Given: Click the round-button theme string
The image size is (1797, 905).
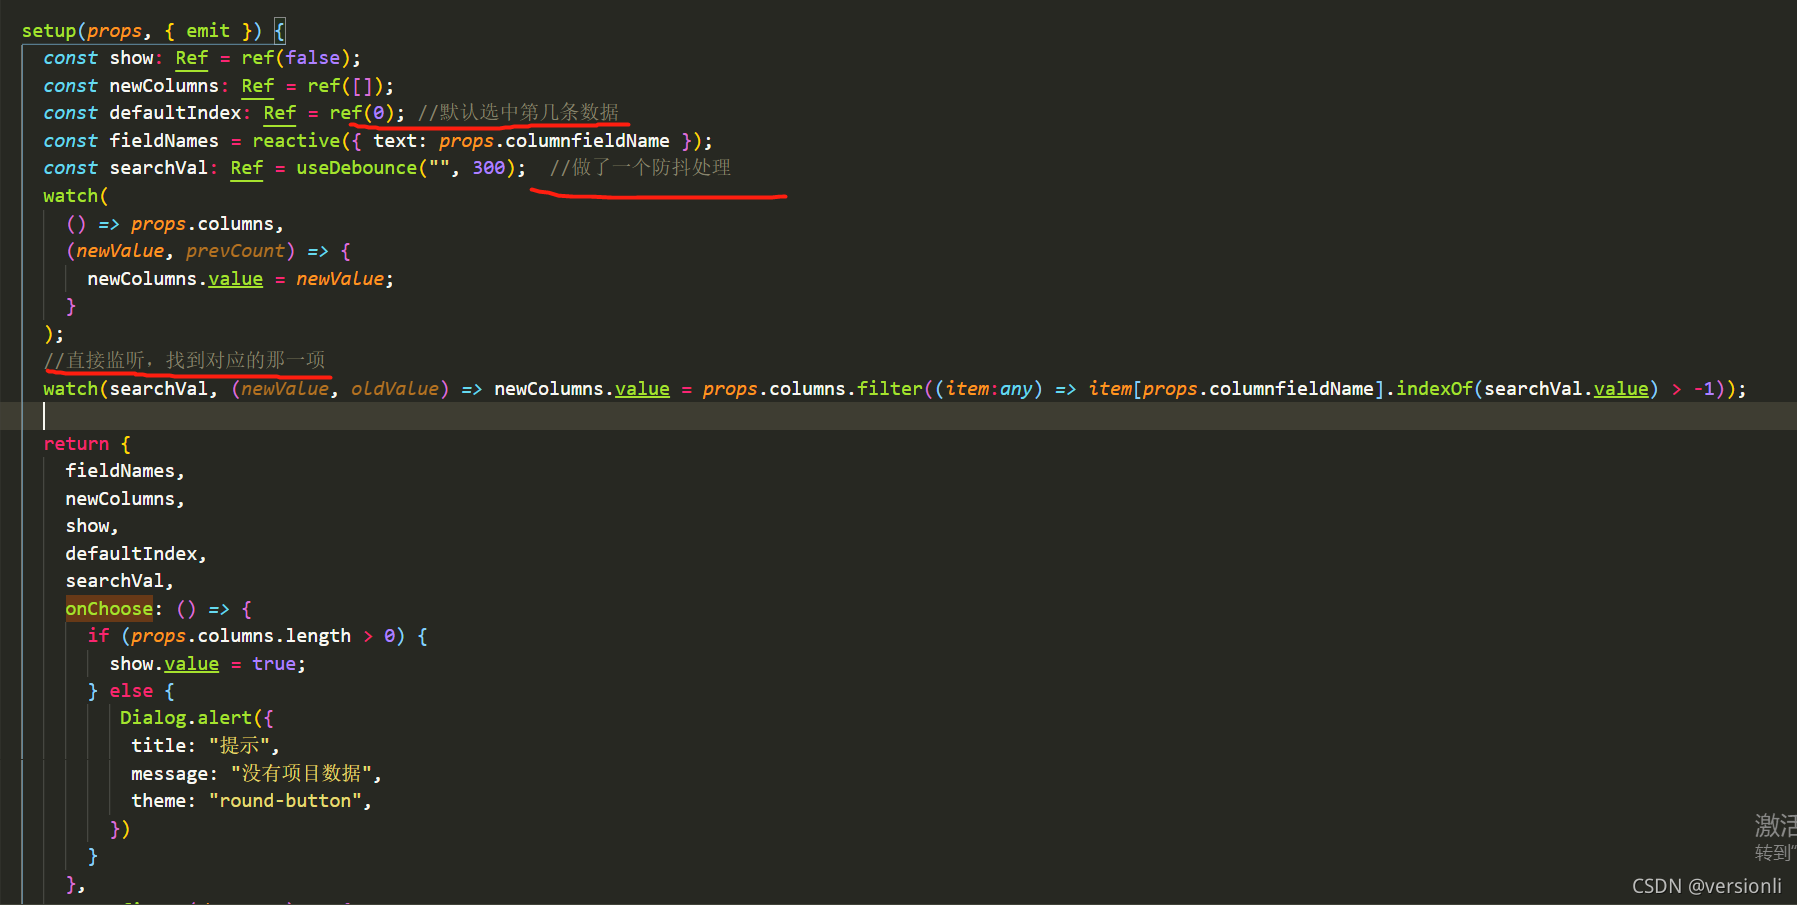Looking at the screenshot, I should coord(285,800).
